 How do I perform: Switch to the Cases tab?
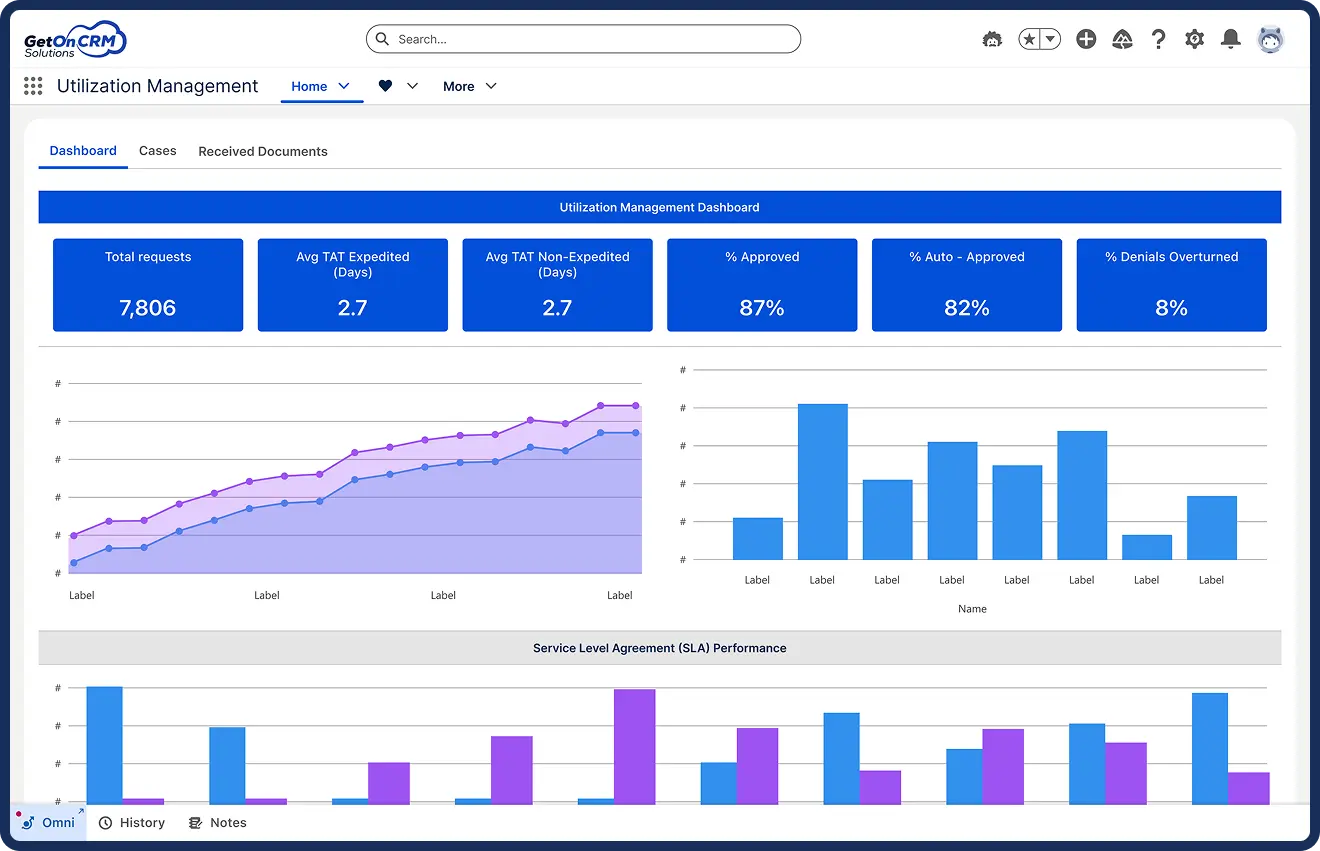(157, 151)
